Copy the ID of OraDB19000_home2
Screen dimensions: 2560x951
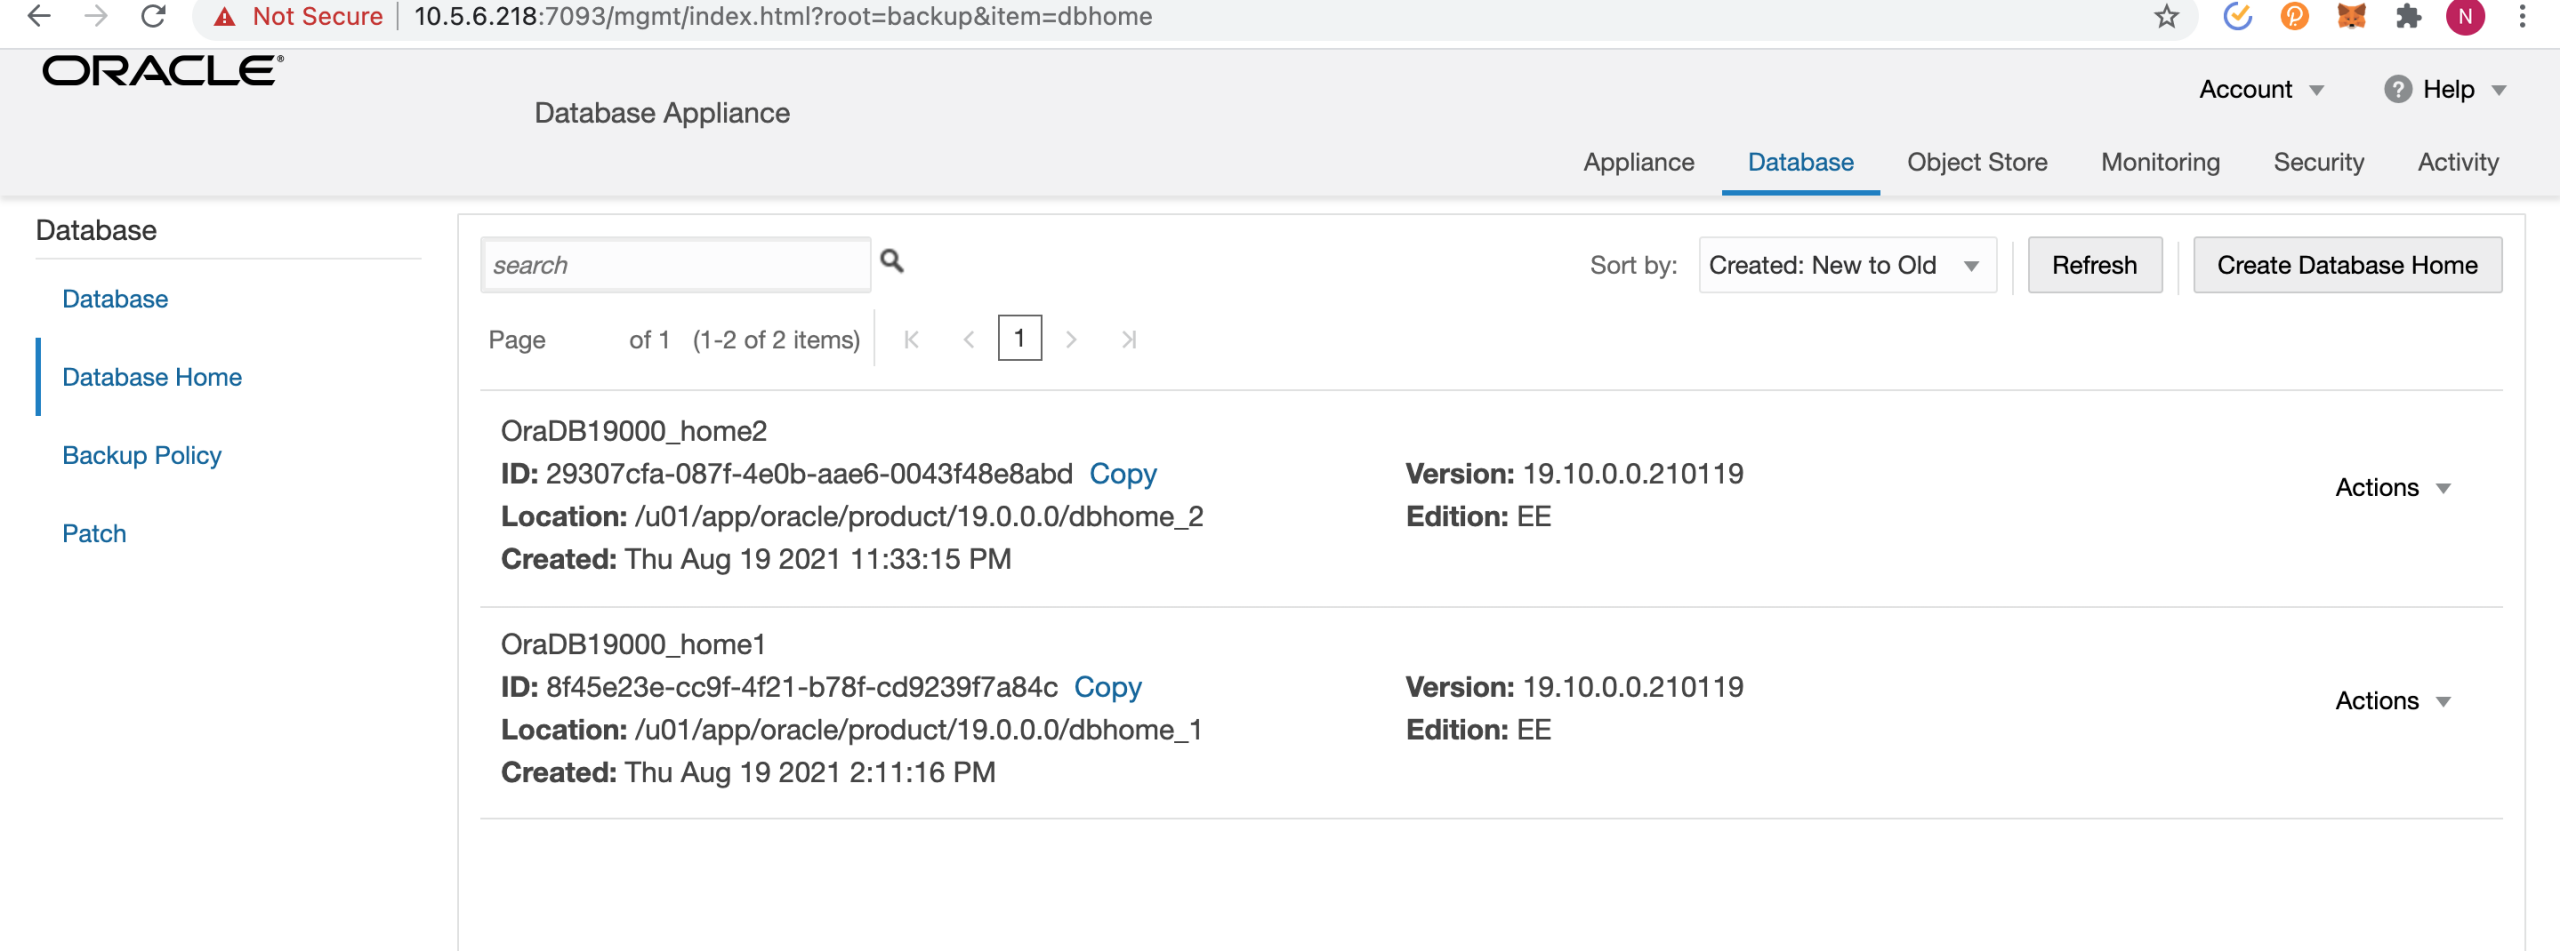click(x=1123, y=474)
